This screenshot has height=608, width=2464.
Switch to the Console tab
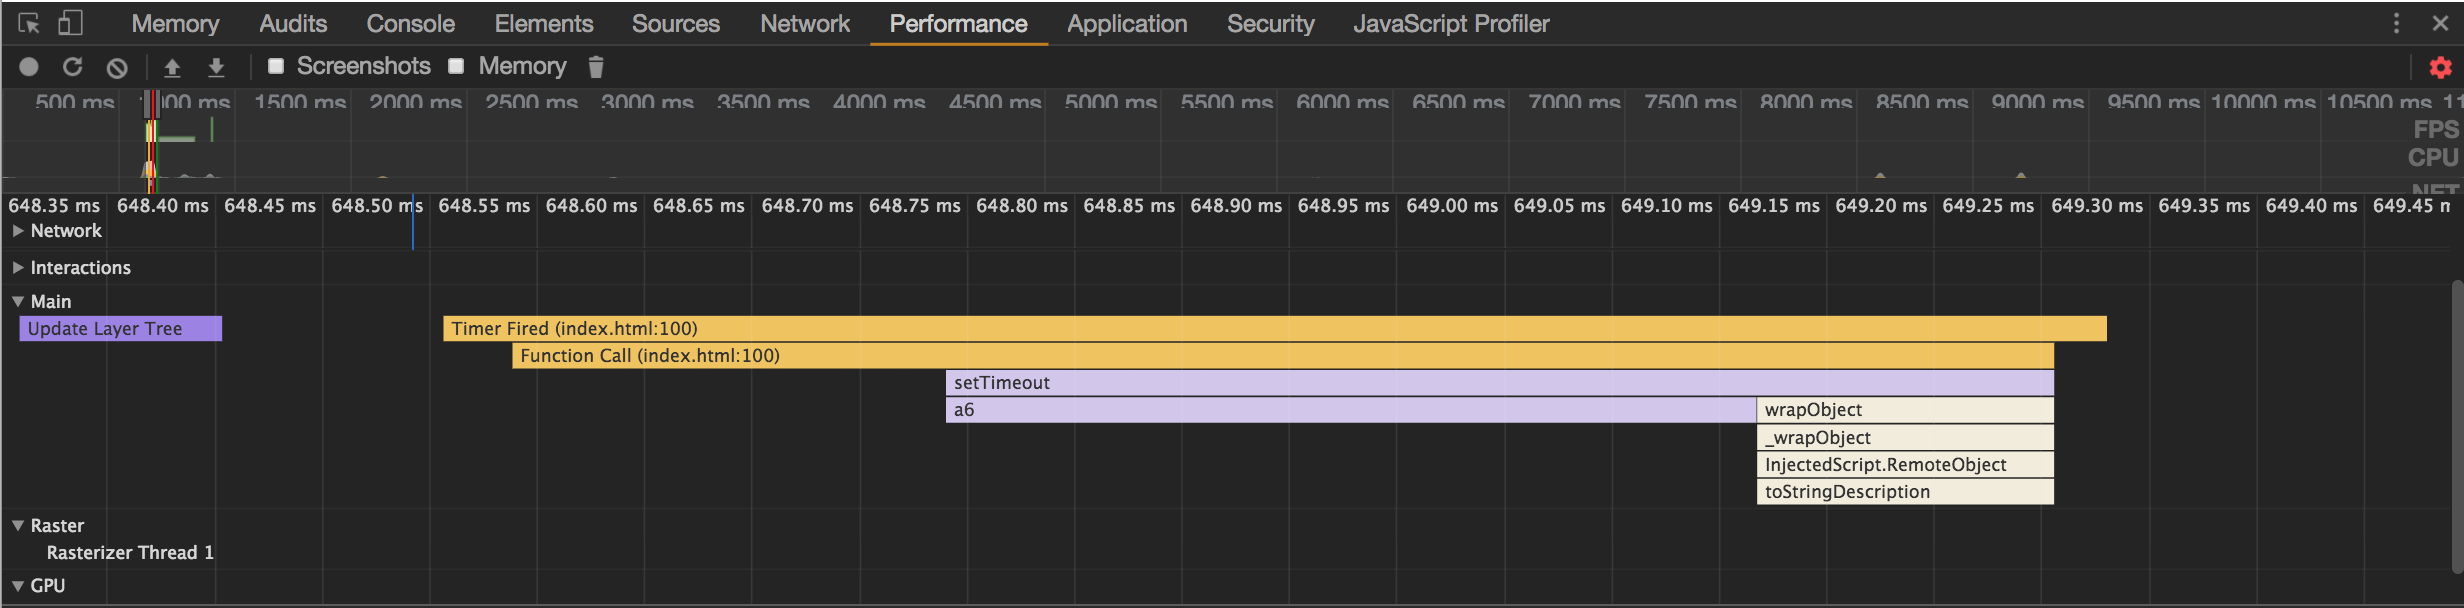click(x=410, y=23)
